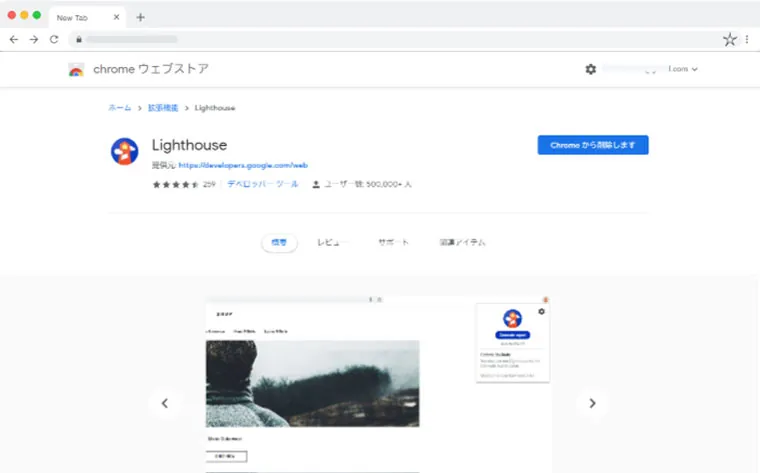760x473 pixels.
Task: Open web store settings gear
Action: [590, 69]
